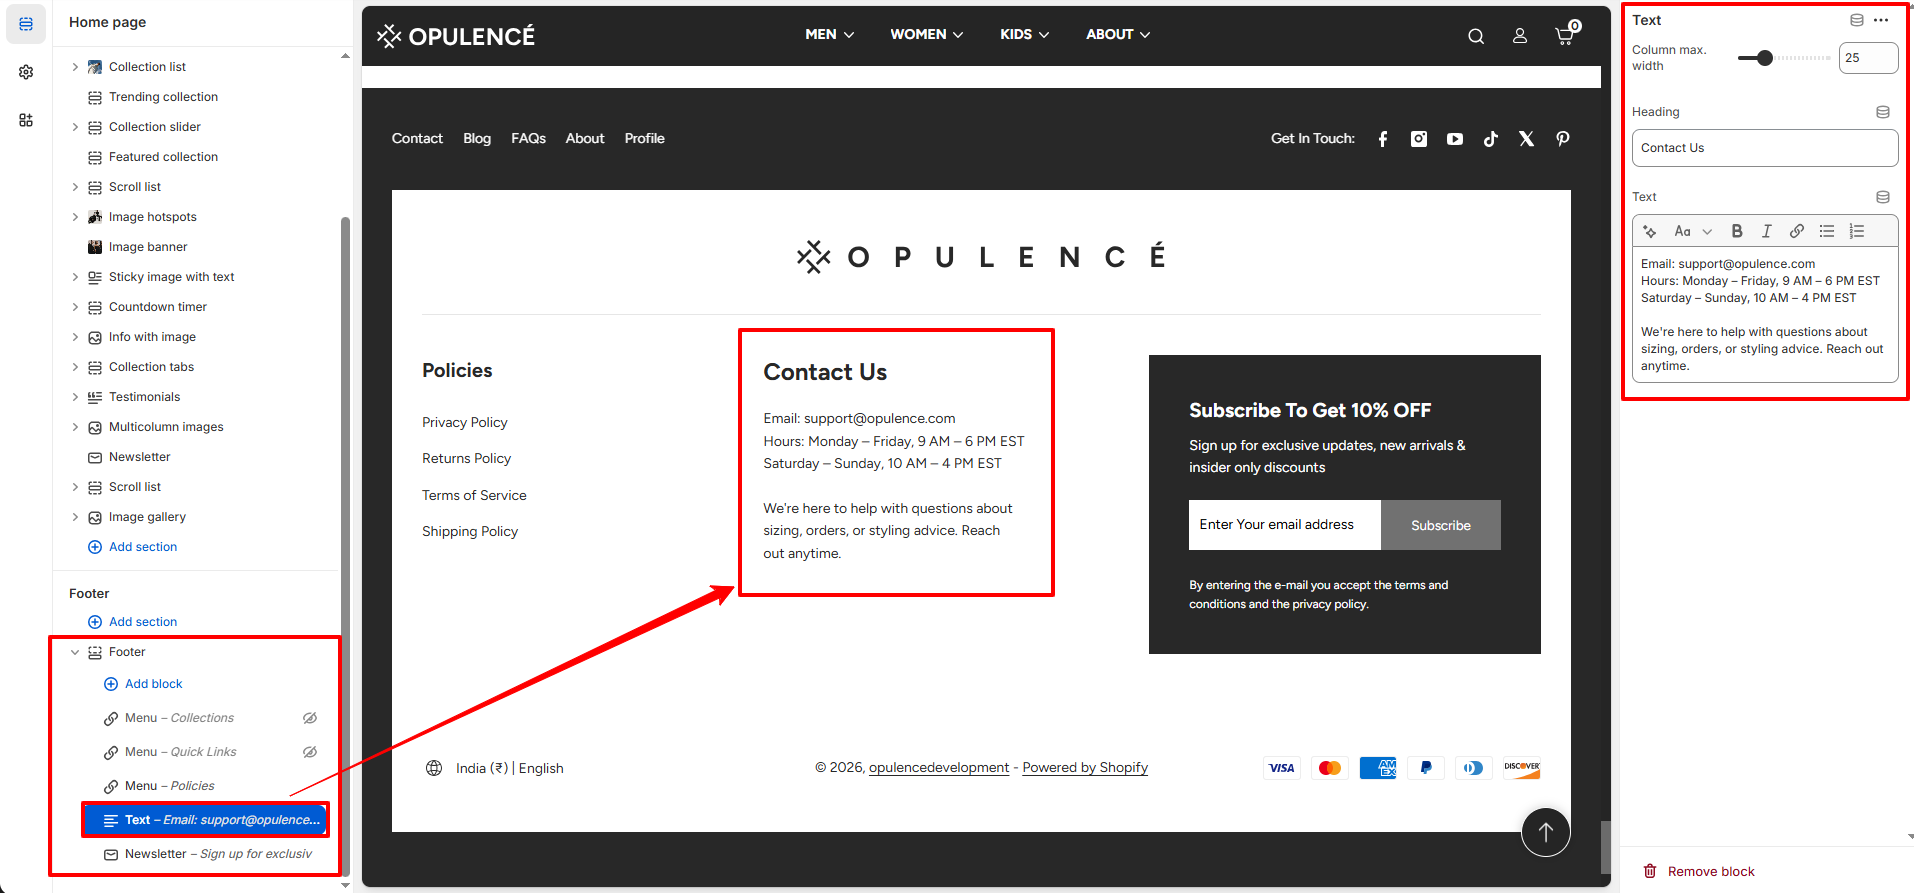Open theme settings gear icon
This screenshot has width=1914, height=893.
tap(26, 72)
